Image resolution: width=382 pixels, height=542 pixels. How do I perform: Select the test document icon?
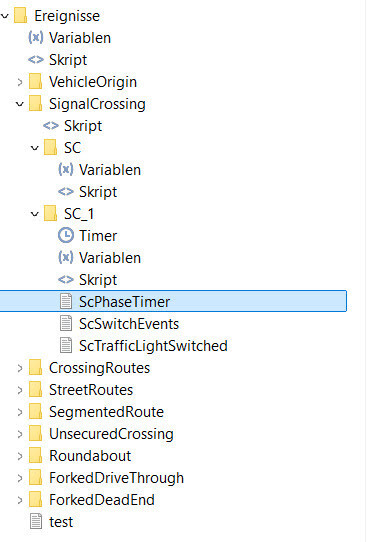coord(36,522)
